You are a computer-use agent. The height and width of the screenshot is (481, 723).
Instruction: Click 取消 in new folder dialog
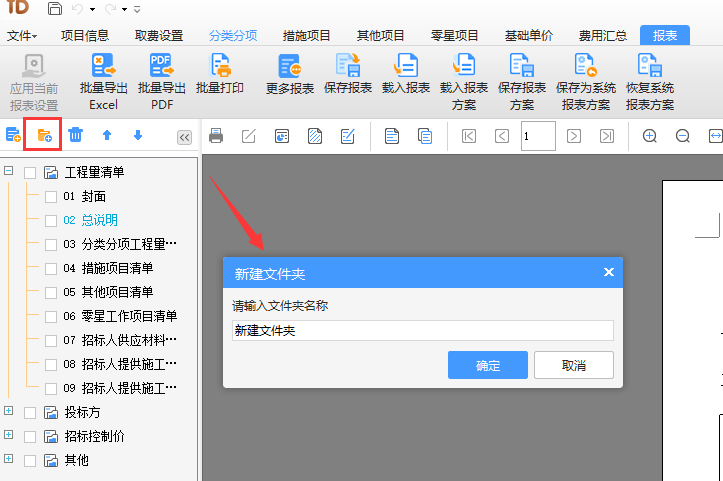pos(574,365)
